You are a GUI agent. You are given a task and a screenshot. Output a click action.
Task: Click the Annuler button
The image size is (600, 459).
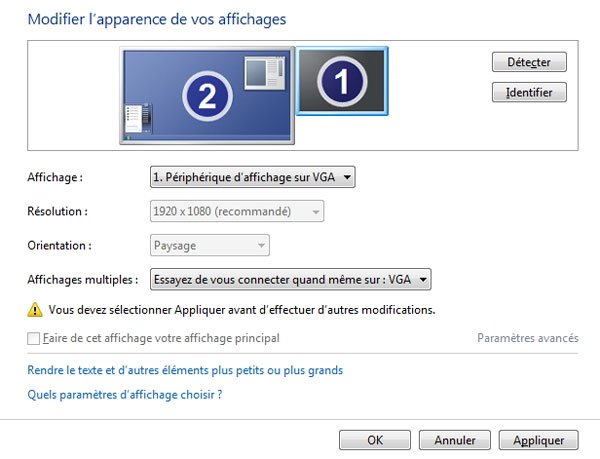pyautogui.click(x=454, y=440)
